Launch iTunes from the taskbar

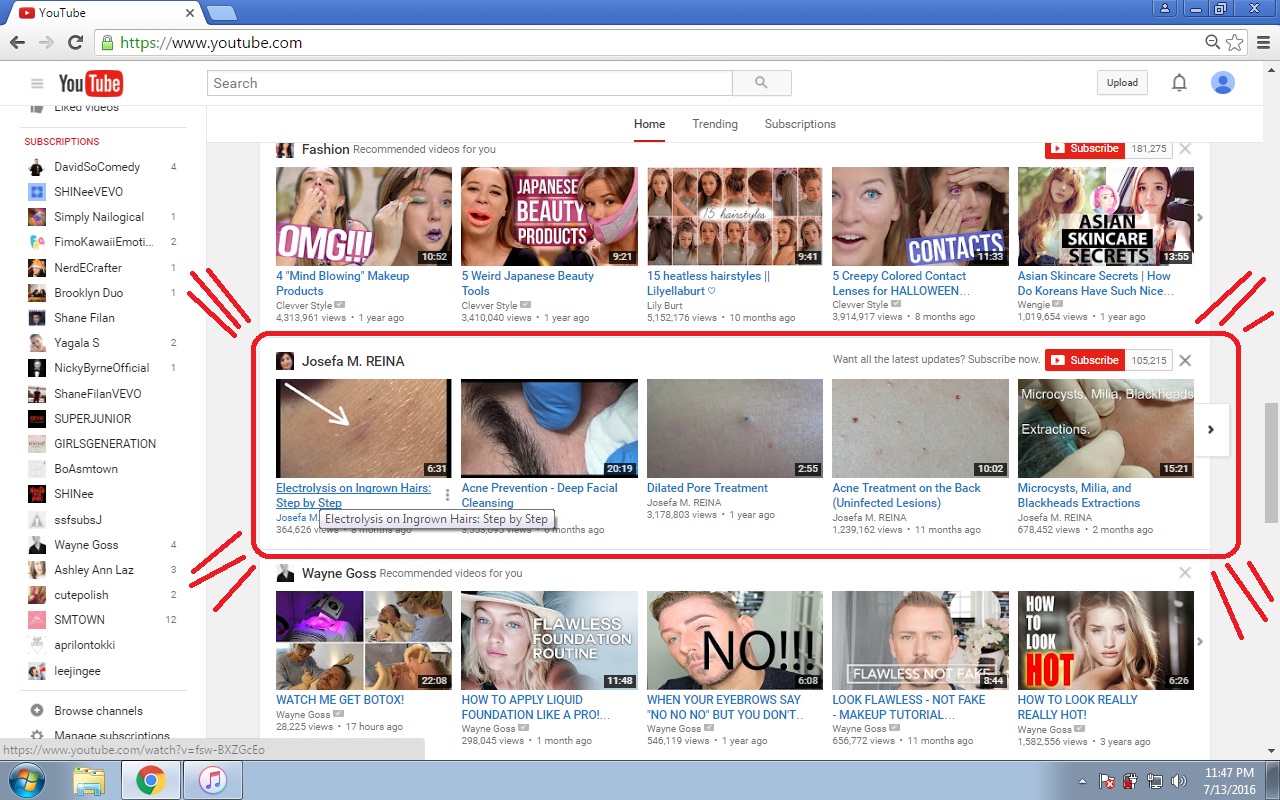pyautogui.click(x=211, y=781)
